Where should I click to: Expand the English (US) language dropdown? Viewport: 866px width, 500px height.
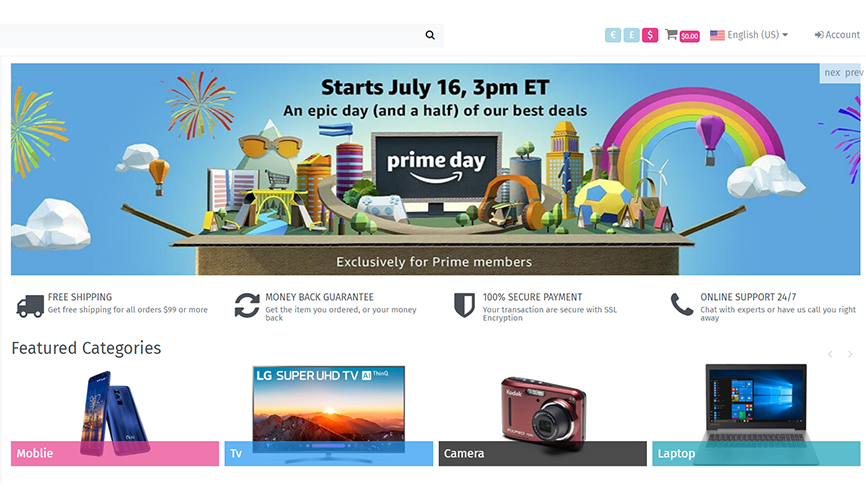tap(749, 35)
